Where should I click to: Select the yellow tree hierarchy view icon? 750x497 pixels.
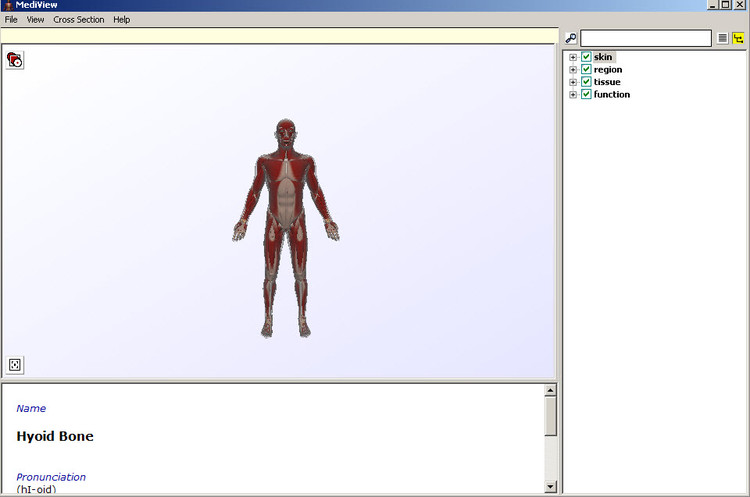[x=738, y=38]
